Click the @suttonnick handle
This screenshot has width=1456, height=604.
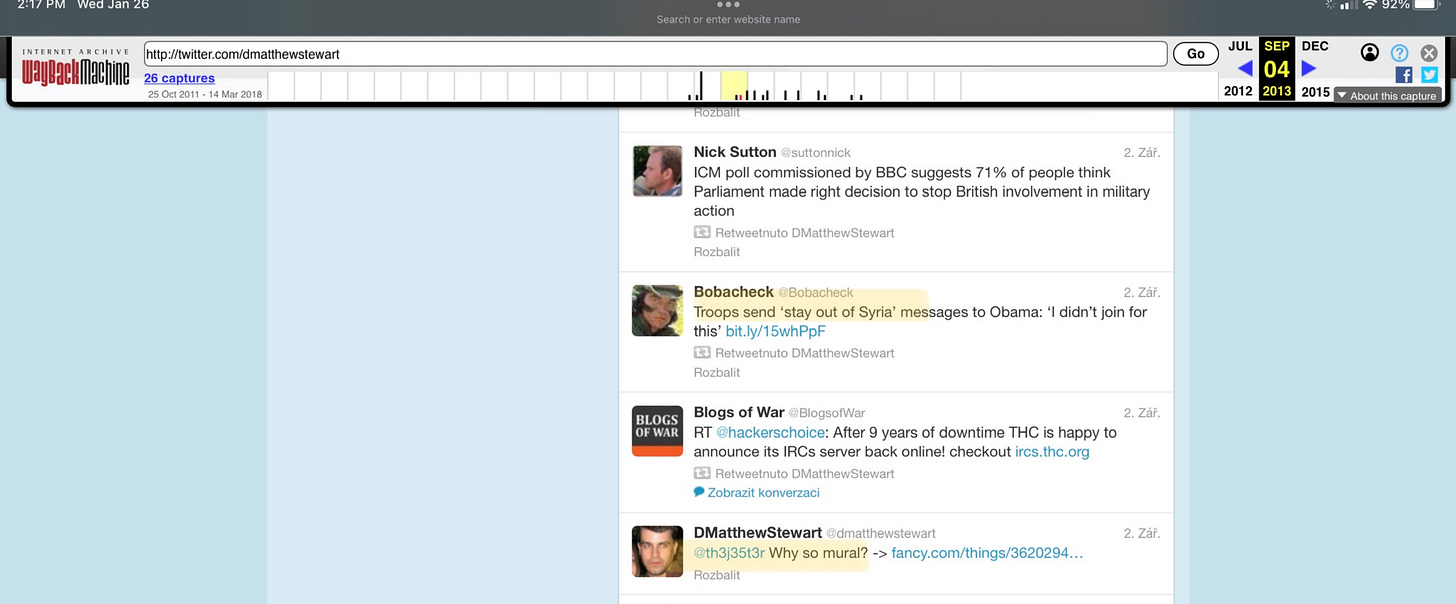click(x=815, y=153)
